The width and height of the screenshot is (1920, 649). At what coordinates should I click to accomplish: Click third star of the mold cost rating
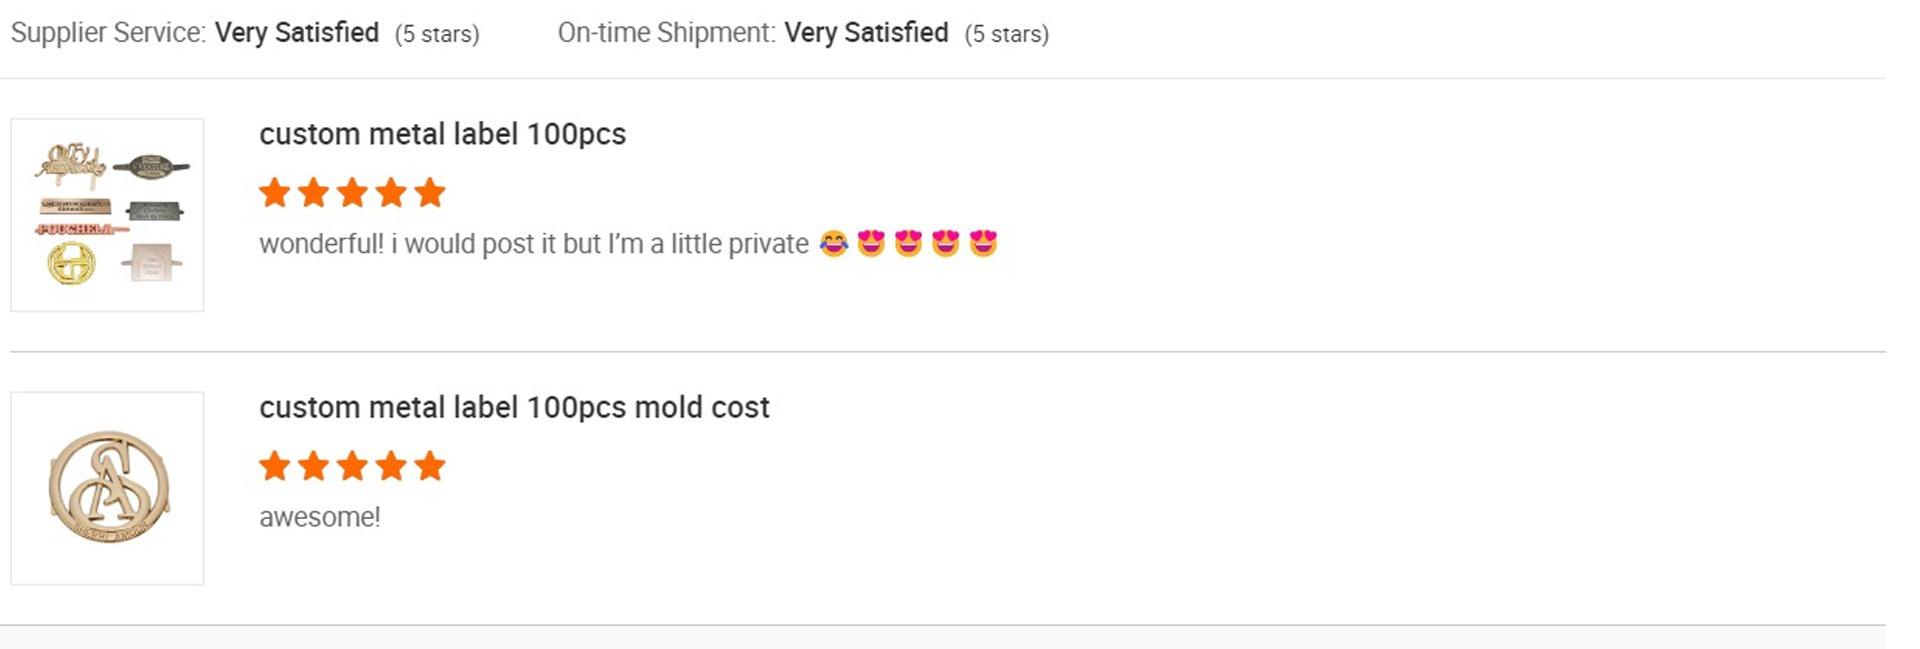click(352, 466)
